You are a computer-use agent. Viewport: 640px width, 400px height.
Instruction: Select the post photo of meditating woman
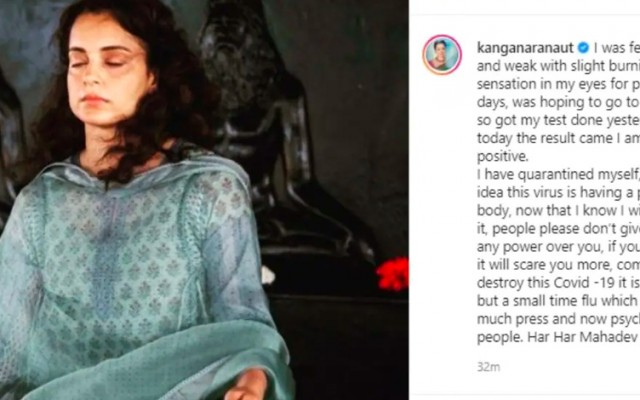point(204,200)
